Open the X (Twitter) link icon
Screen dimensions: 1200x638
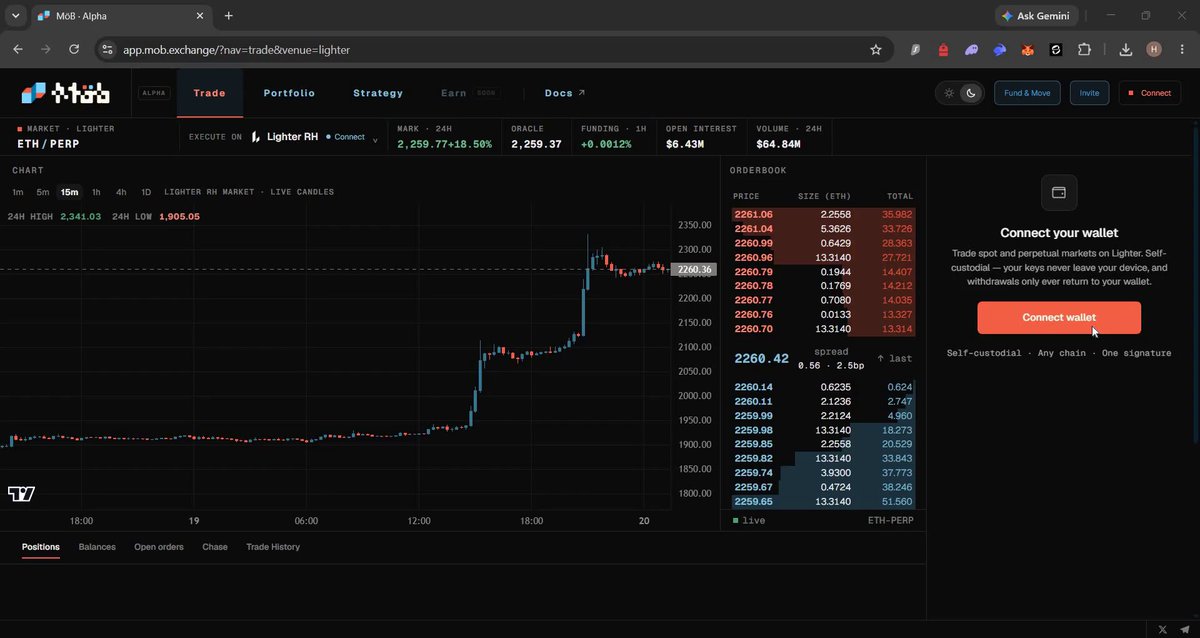tap(1162, 629)
